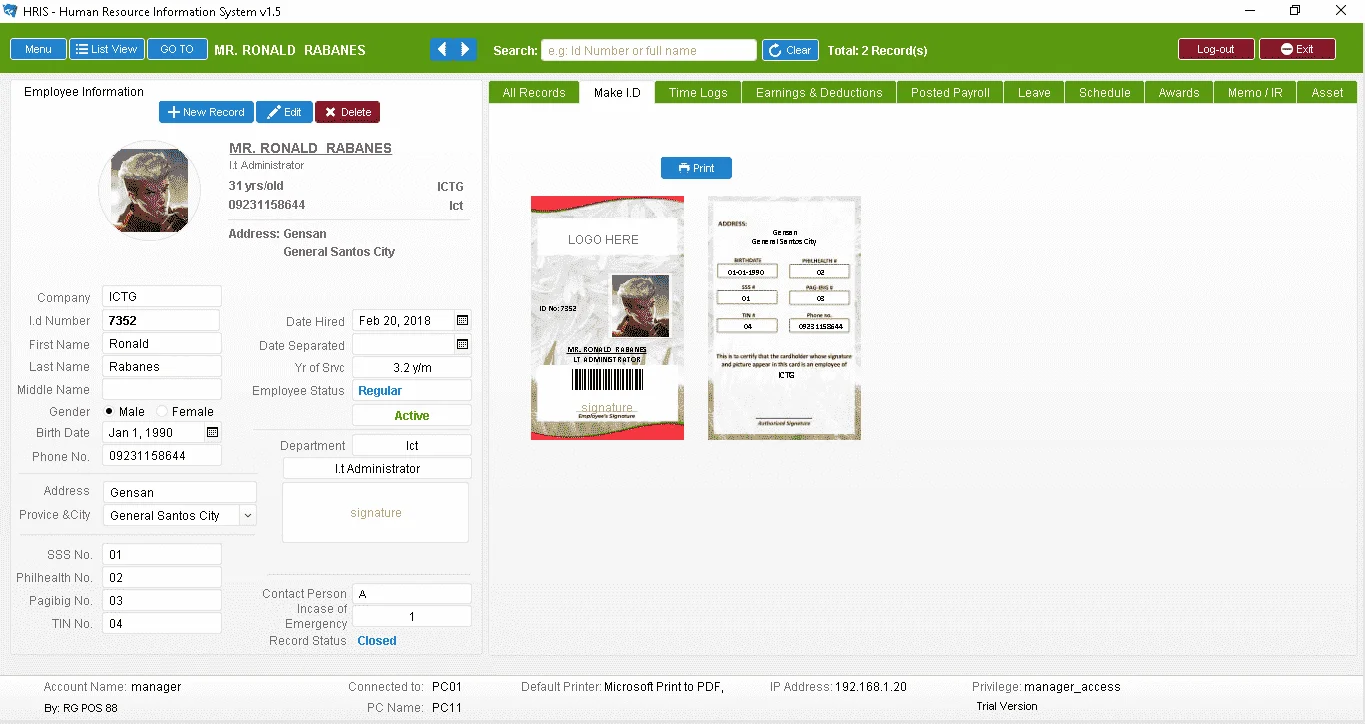Image resolution: width=1365 pixels, height=724 pixels.
Task: Select the Female gender option
Action: click(185, 412)
